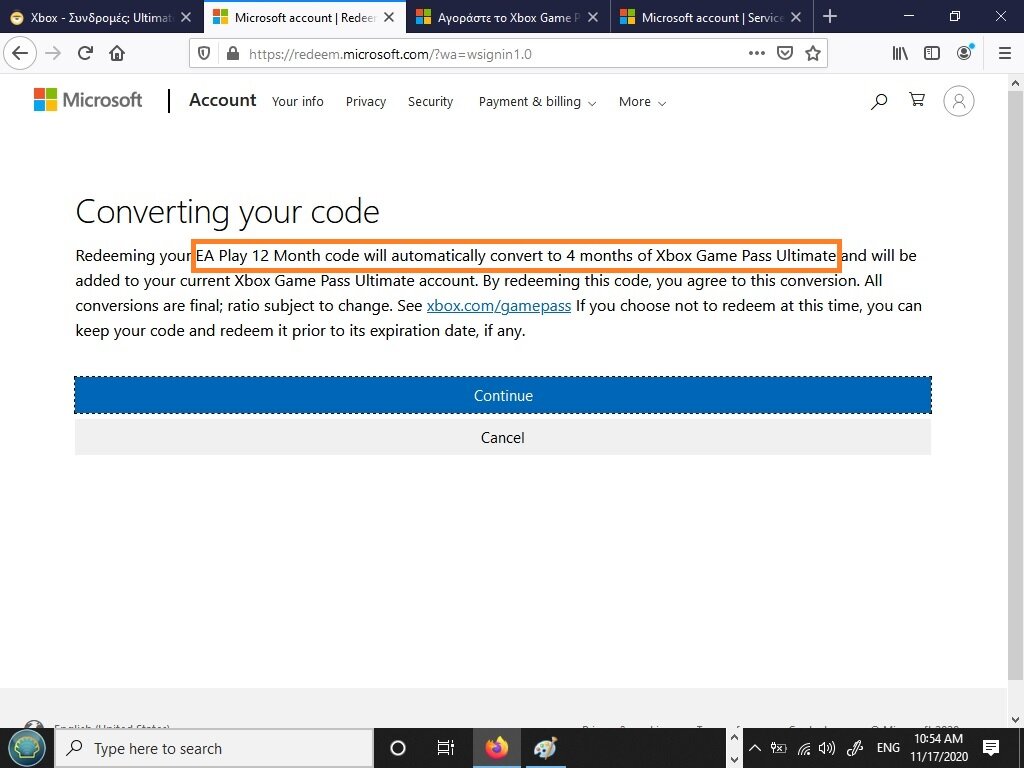Select the Microsoft account Redeem tab
Viewport: 1024px width, 768px height.
click(305, 18)
